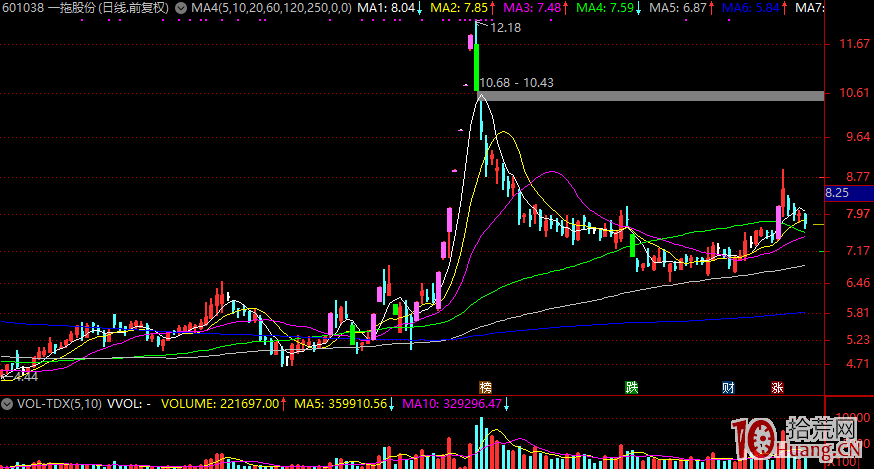Click the blue 财 event marker
This screenshot has height=469, width=874.
[x=728, y=388]
